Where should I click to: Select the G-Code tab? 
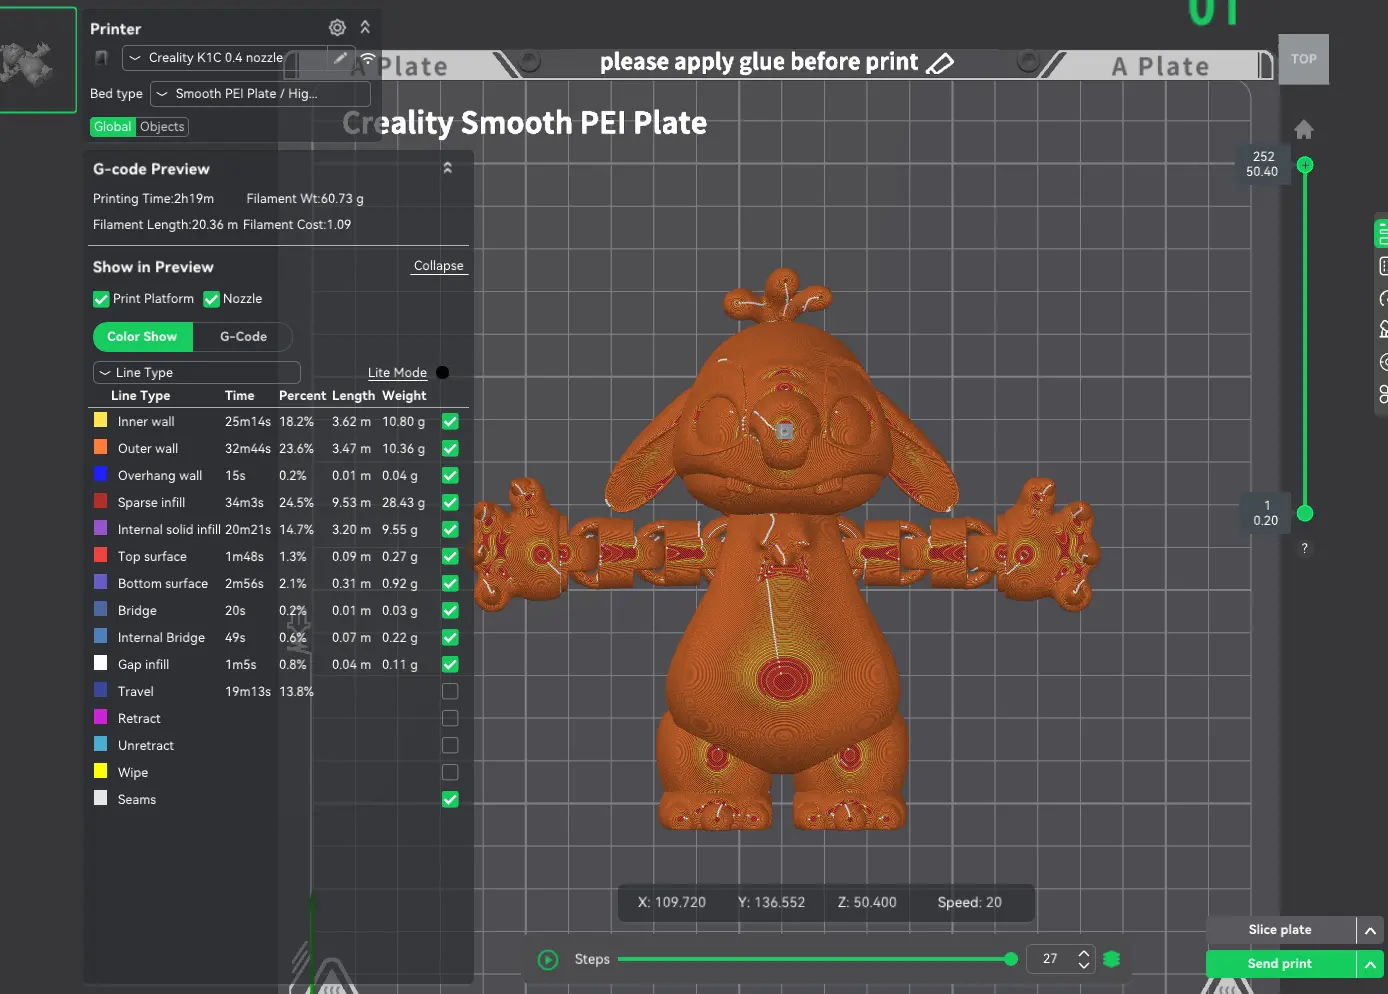coord(243,337)
